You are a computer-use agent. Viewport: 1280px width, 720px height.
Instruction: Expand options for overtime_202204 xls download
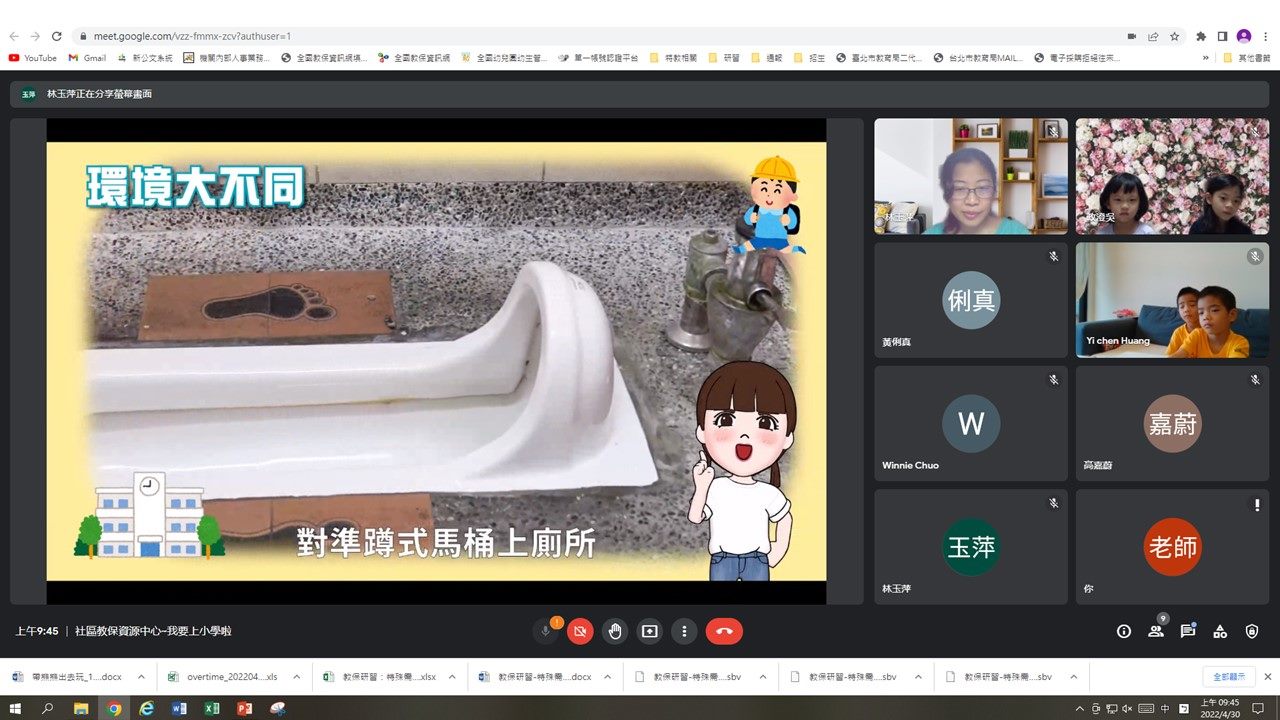pos(296,677)
